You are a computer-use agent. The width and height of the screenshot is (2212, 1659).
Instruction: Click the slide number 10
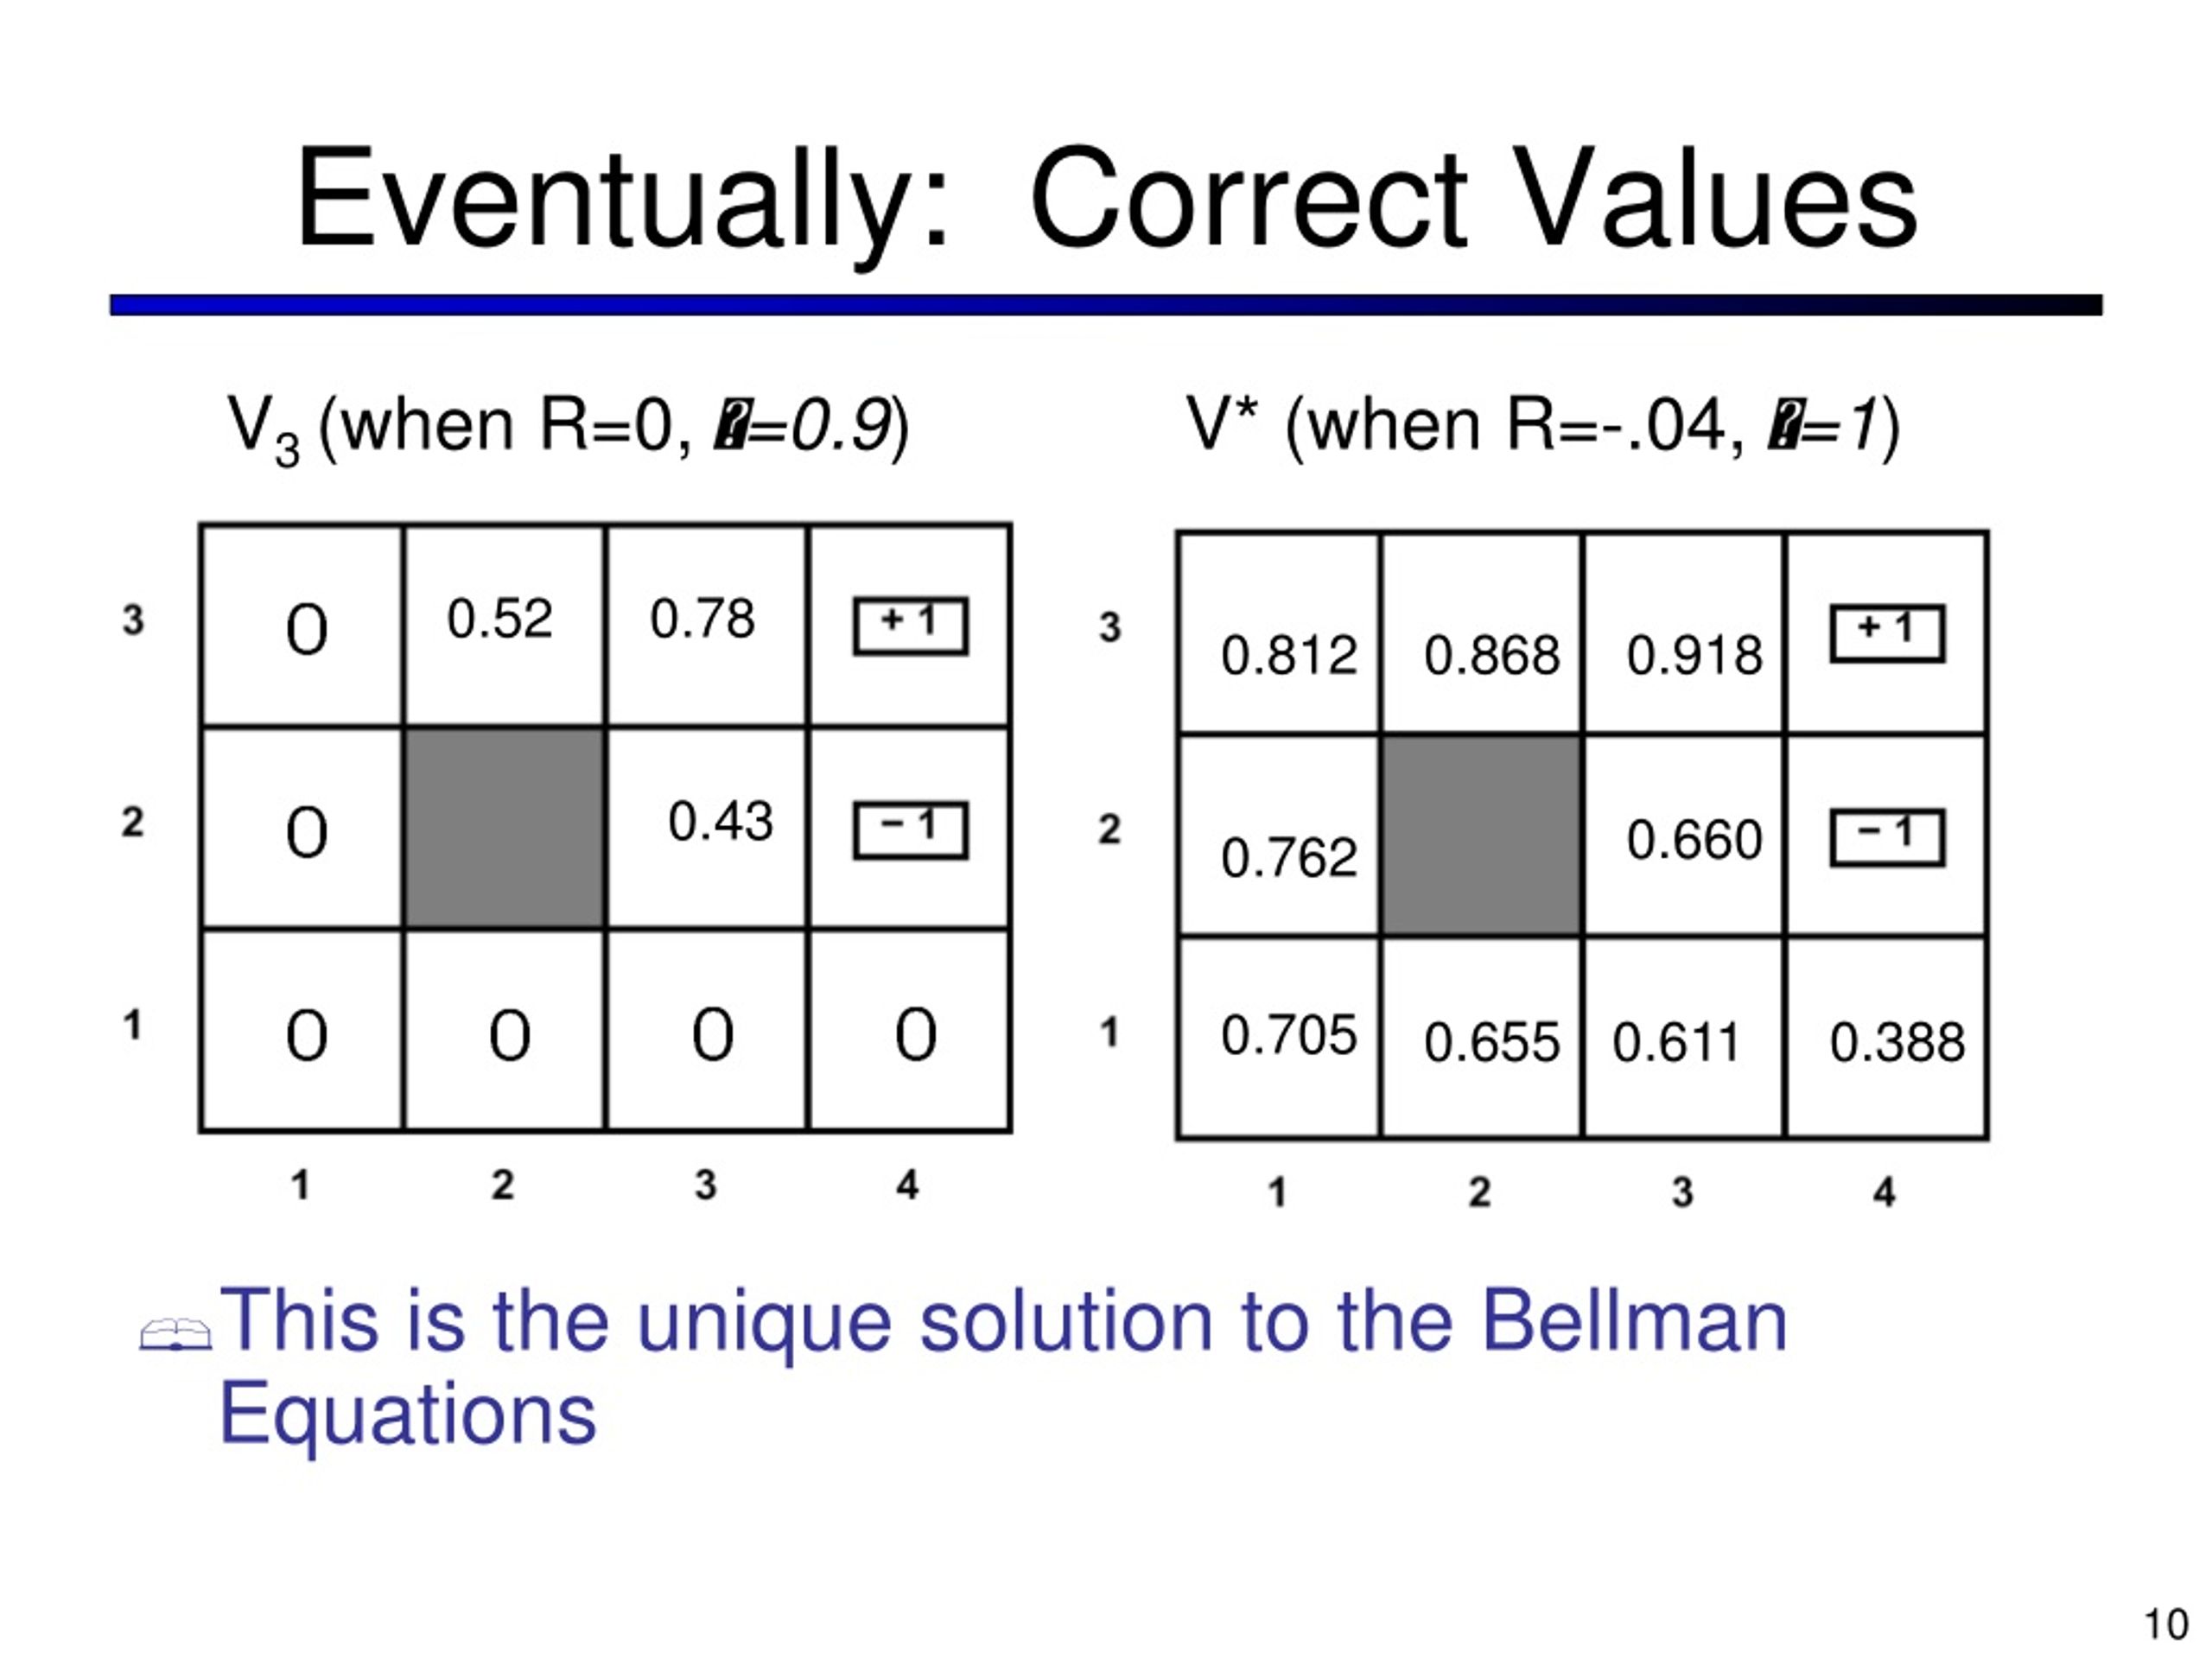pyautogui.click(x=2167, y=1625)
